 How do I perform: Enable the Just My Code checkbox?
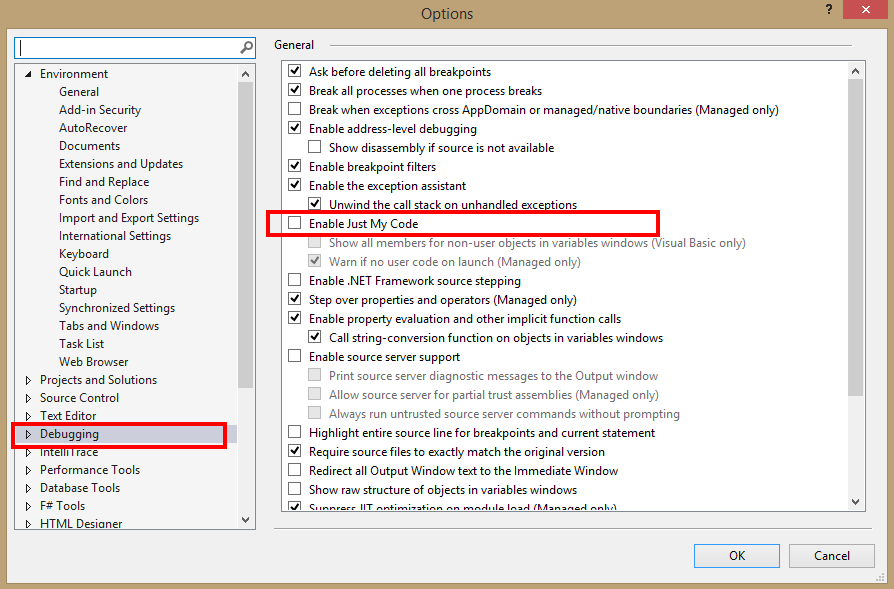tap(294, 223)
